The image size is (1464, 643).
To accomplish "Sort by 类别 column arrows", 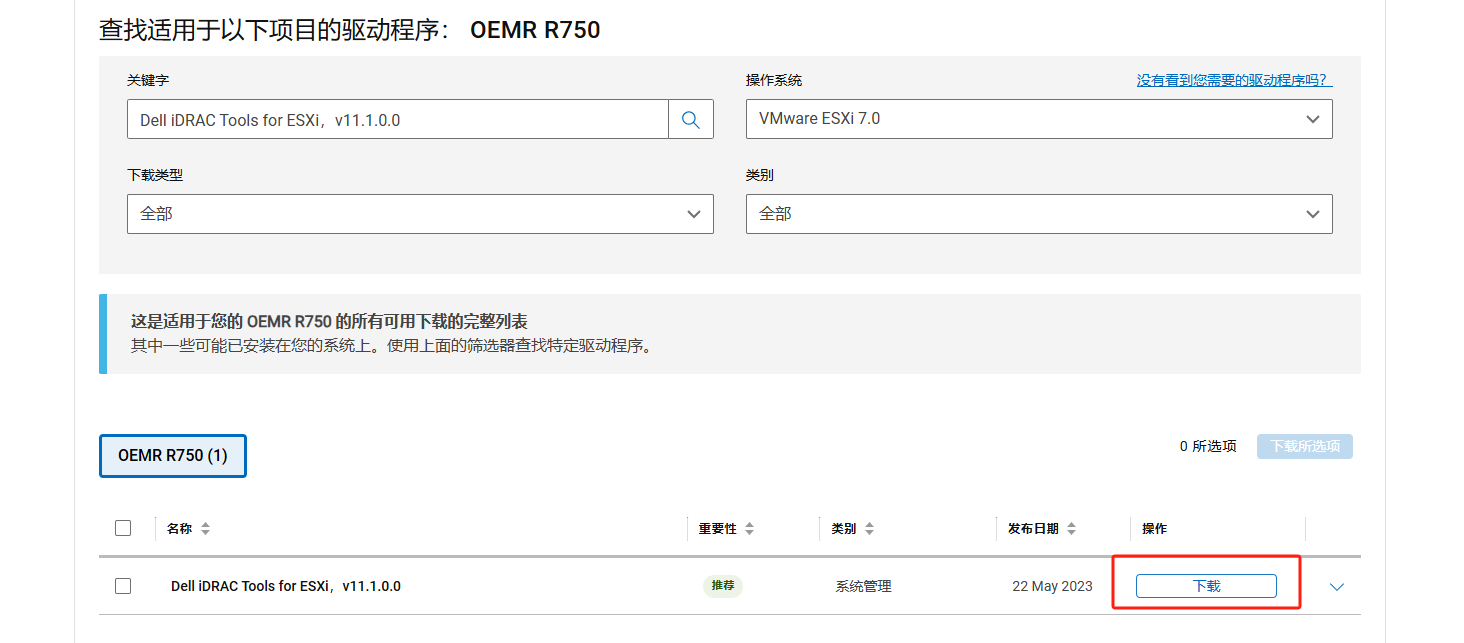I will [x=869, y=529].
